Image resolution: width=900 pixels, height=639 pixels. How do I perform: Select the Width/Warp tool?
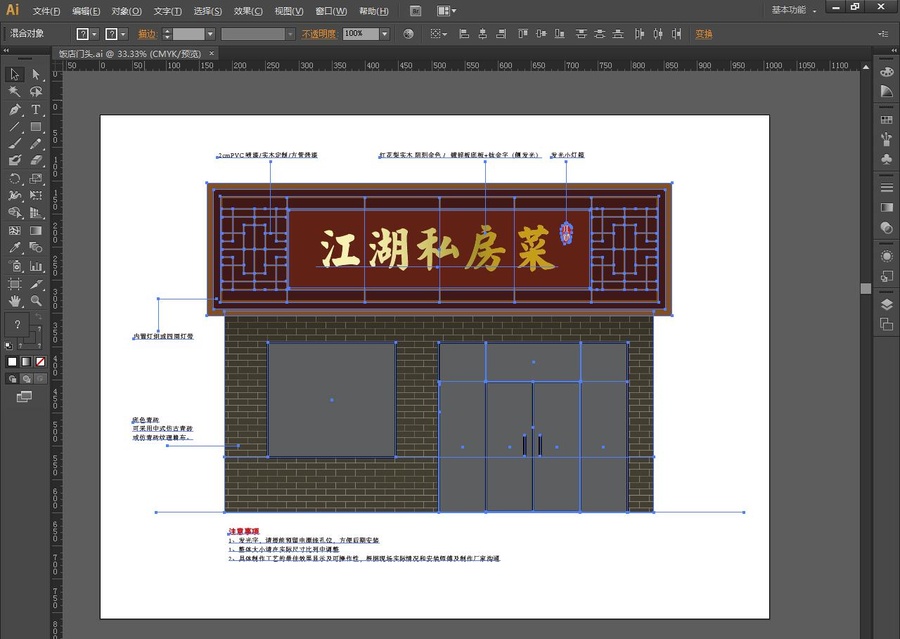click(14, 196)
